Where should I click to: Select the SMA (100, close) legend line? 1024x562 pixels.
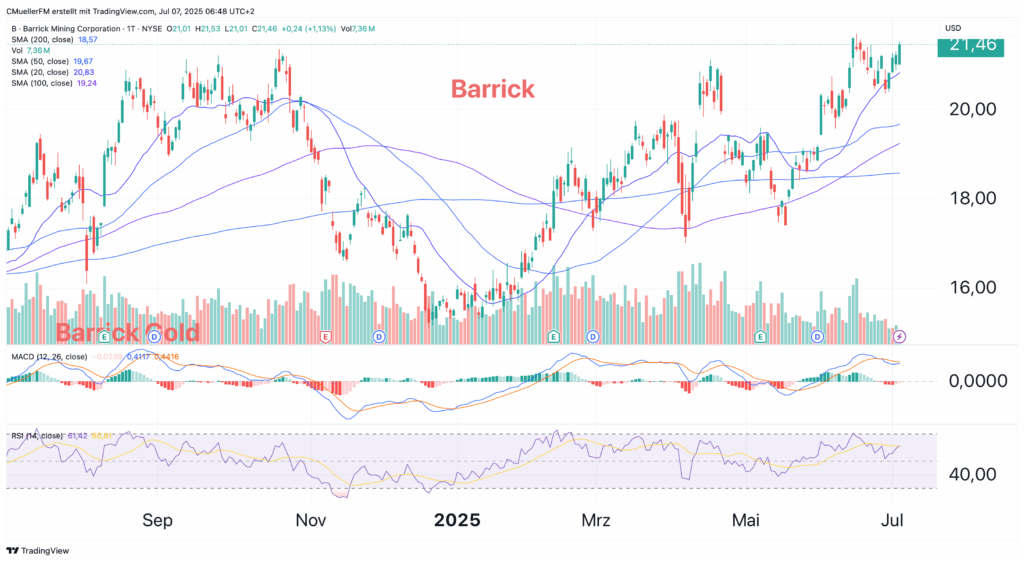point(54,84)
